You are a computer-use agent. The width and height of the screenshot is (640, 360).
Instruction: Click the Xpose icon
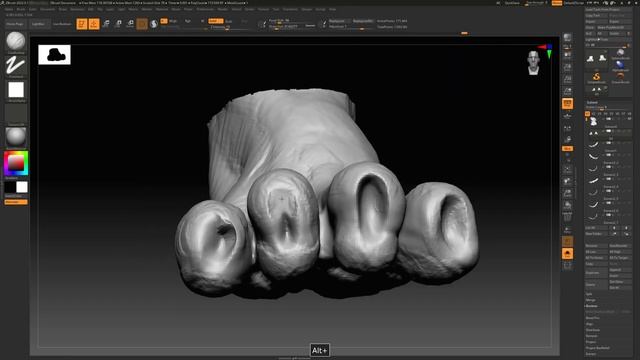(567, 266)
